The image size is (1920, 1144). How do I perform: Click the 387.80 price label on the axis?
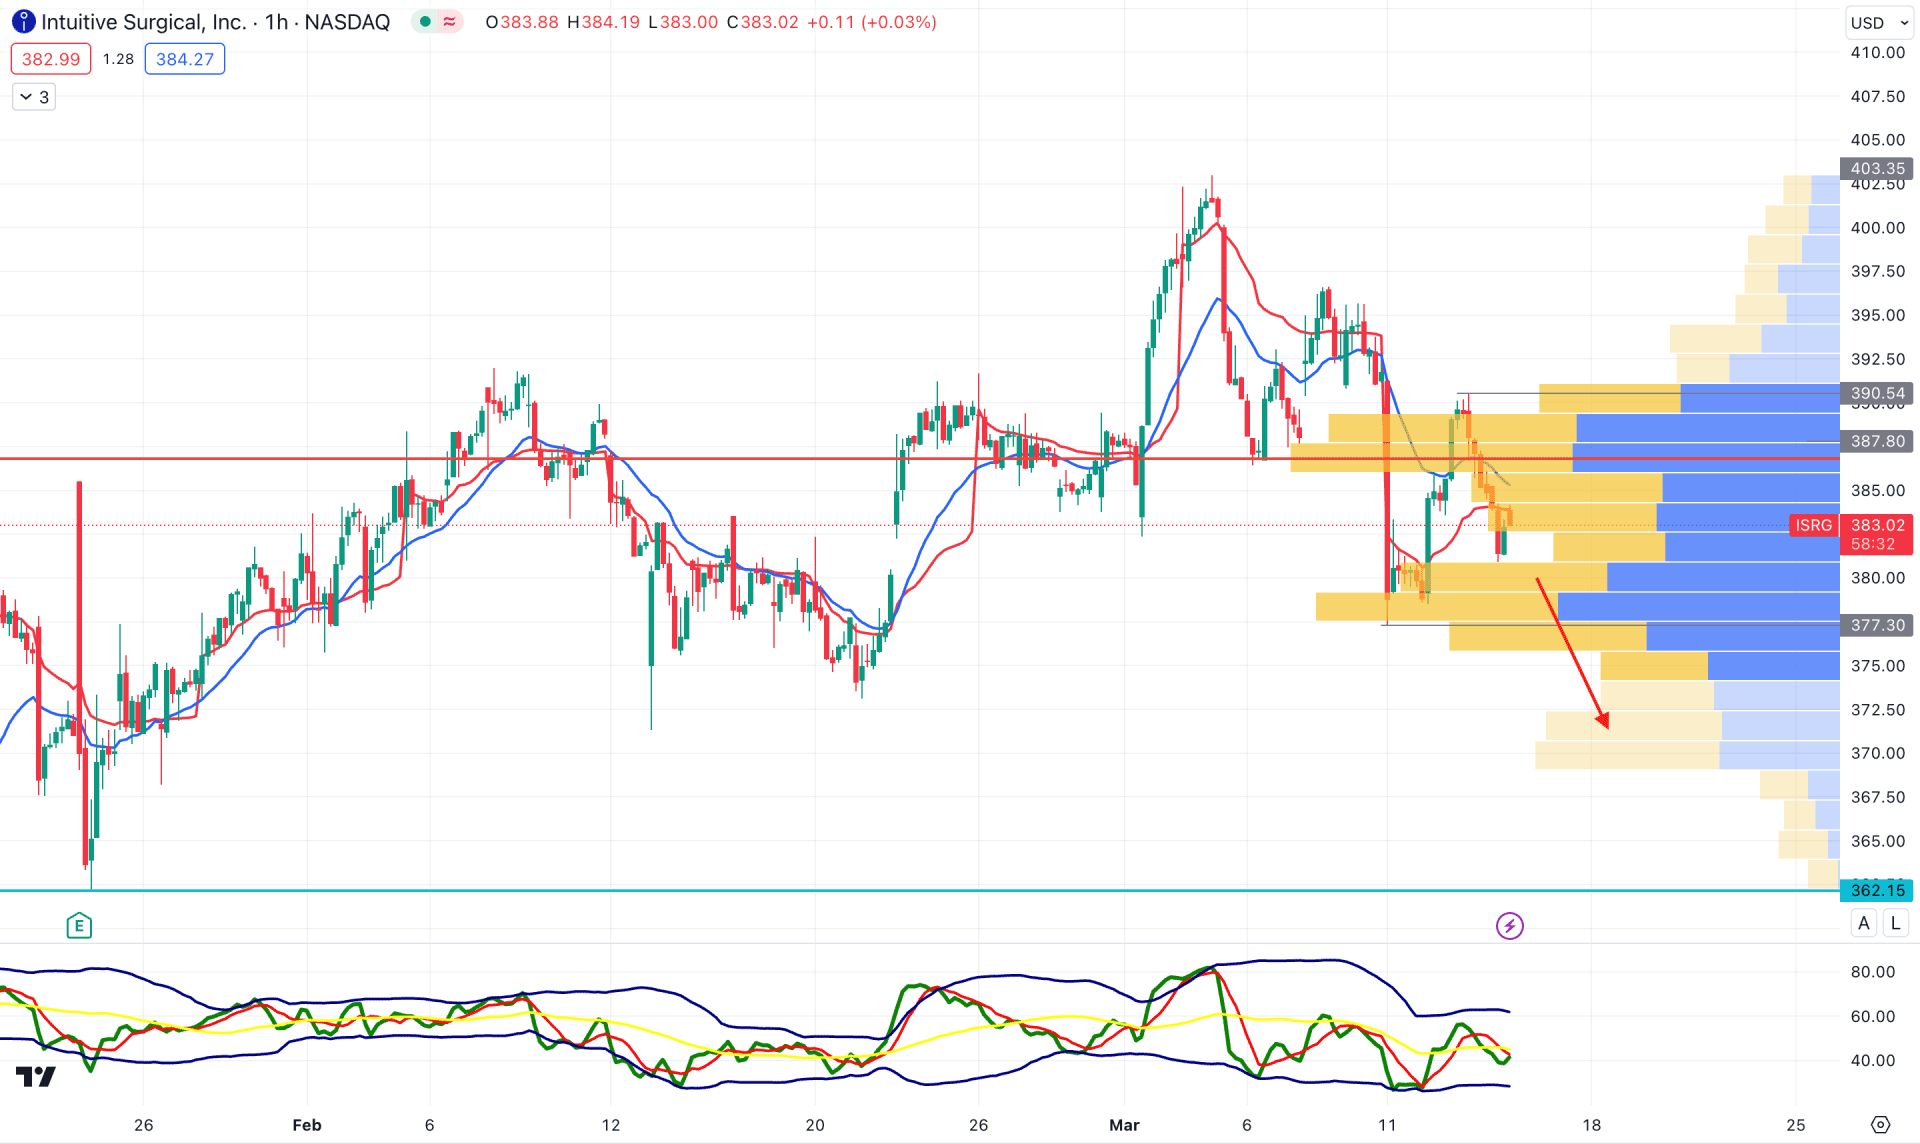point(1876,441)
